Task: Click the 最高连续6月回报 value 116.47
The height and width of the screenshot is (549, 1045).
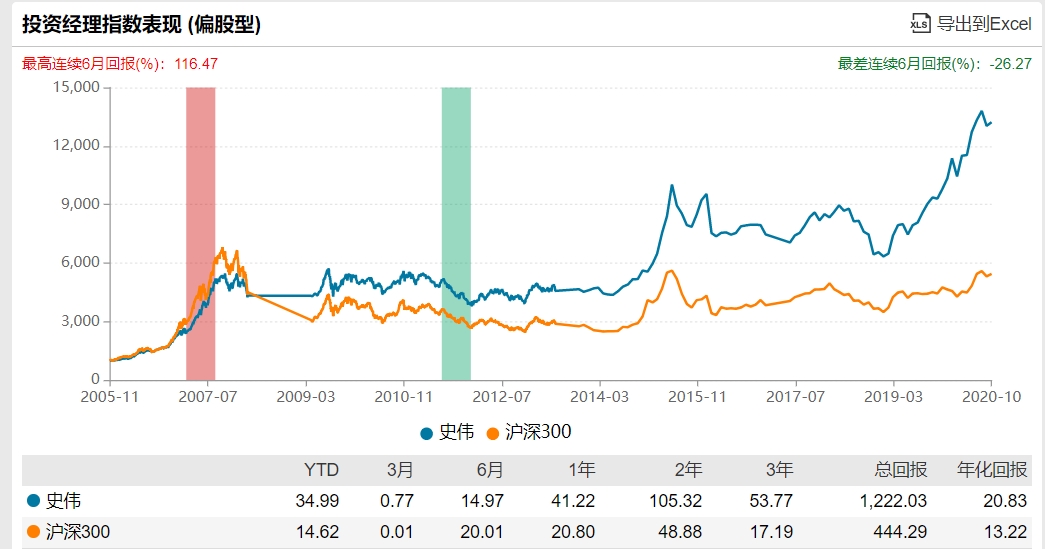Action: pyautogui.click(x=196, y=64)
